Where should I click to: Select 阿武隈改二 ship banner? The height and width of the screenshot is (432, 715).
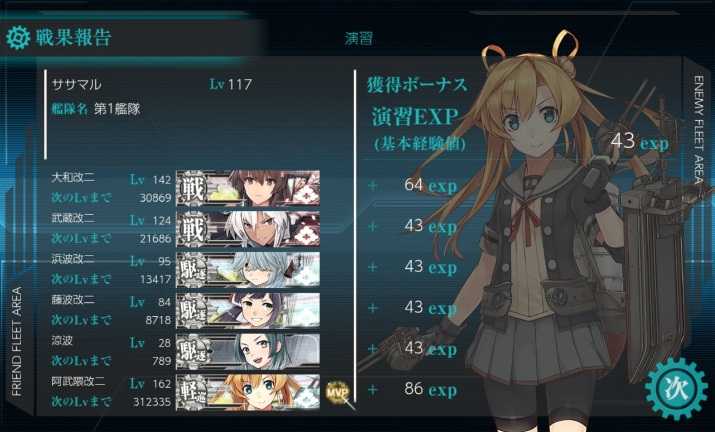(248, 392)
